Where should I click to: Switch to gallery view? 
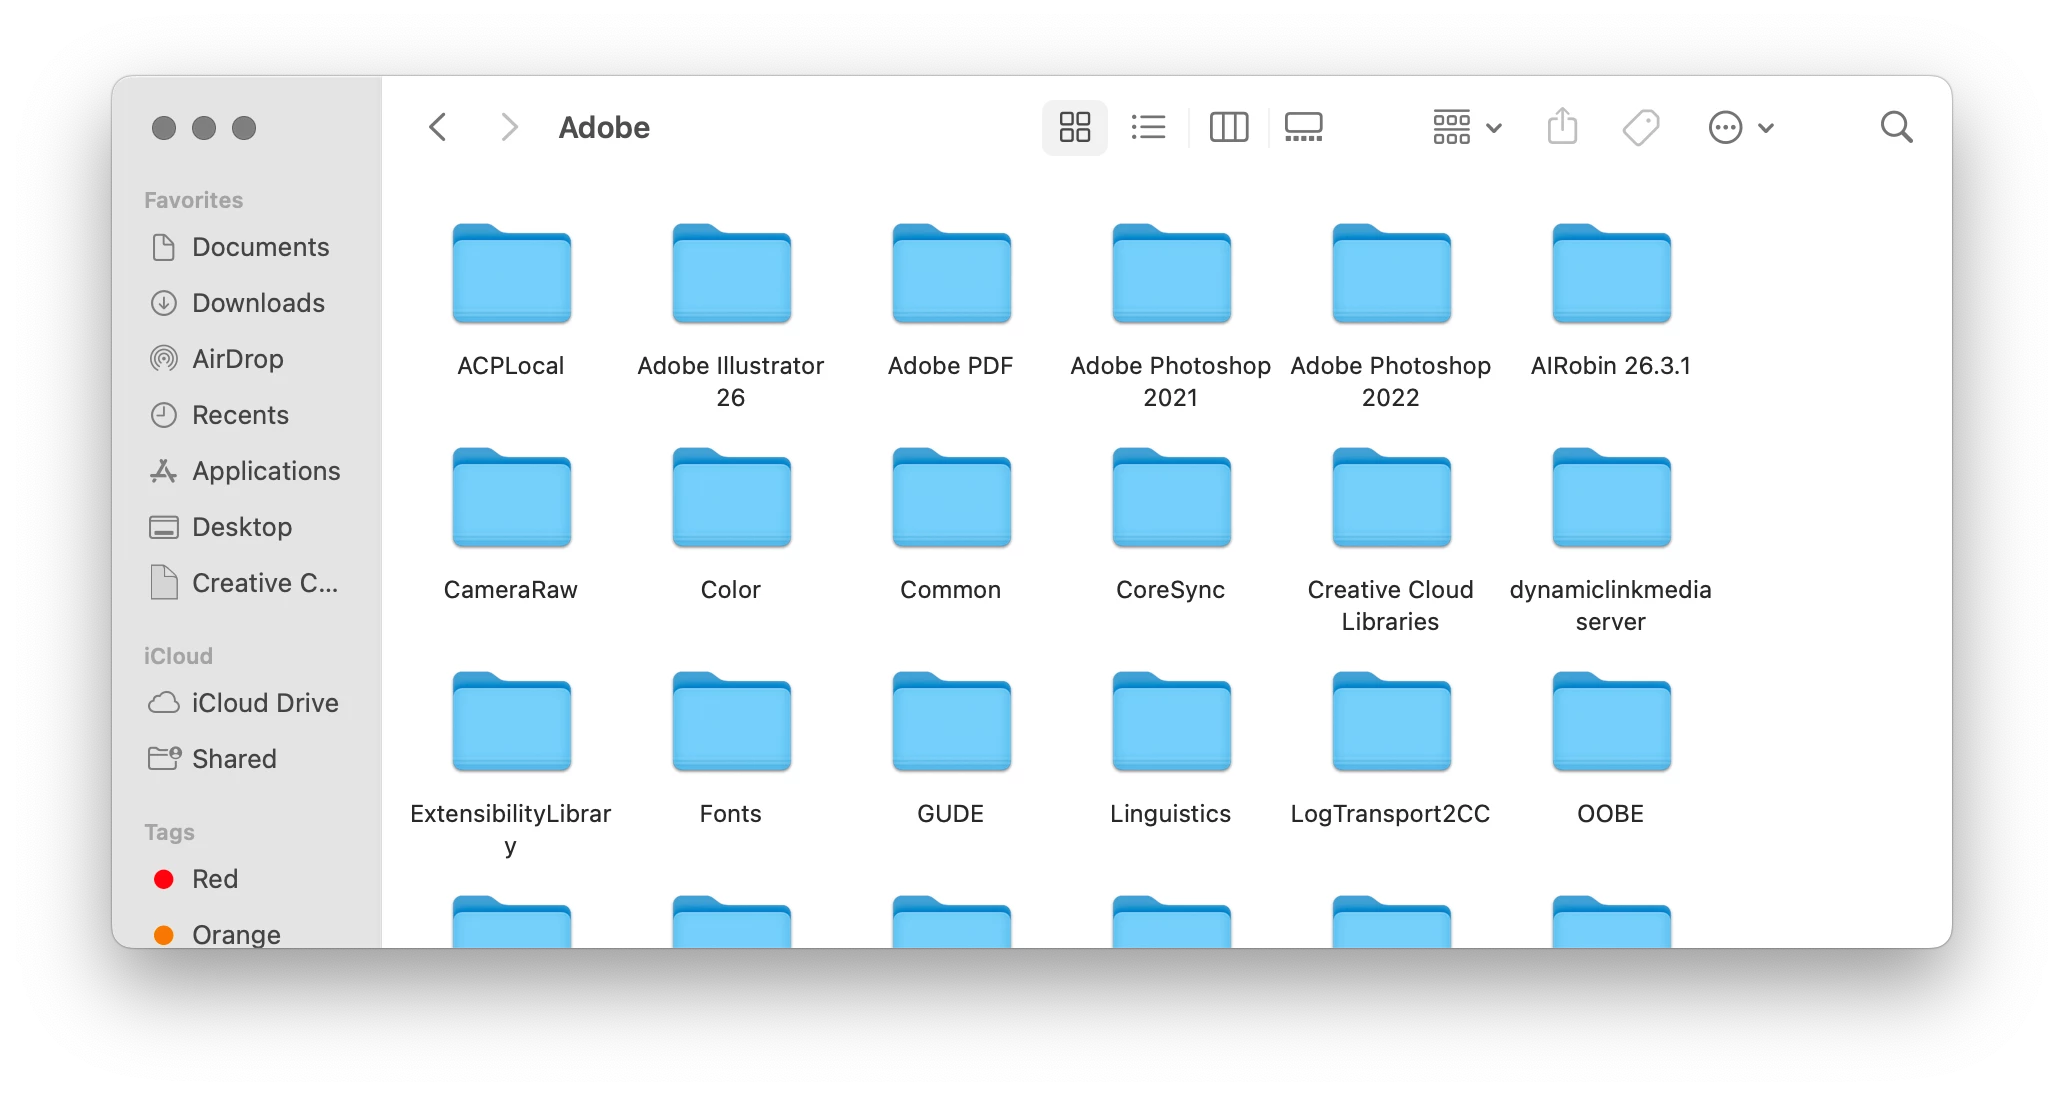point(1303,127)
